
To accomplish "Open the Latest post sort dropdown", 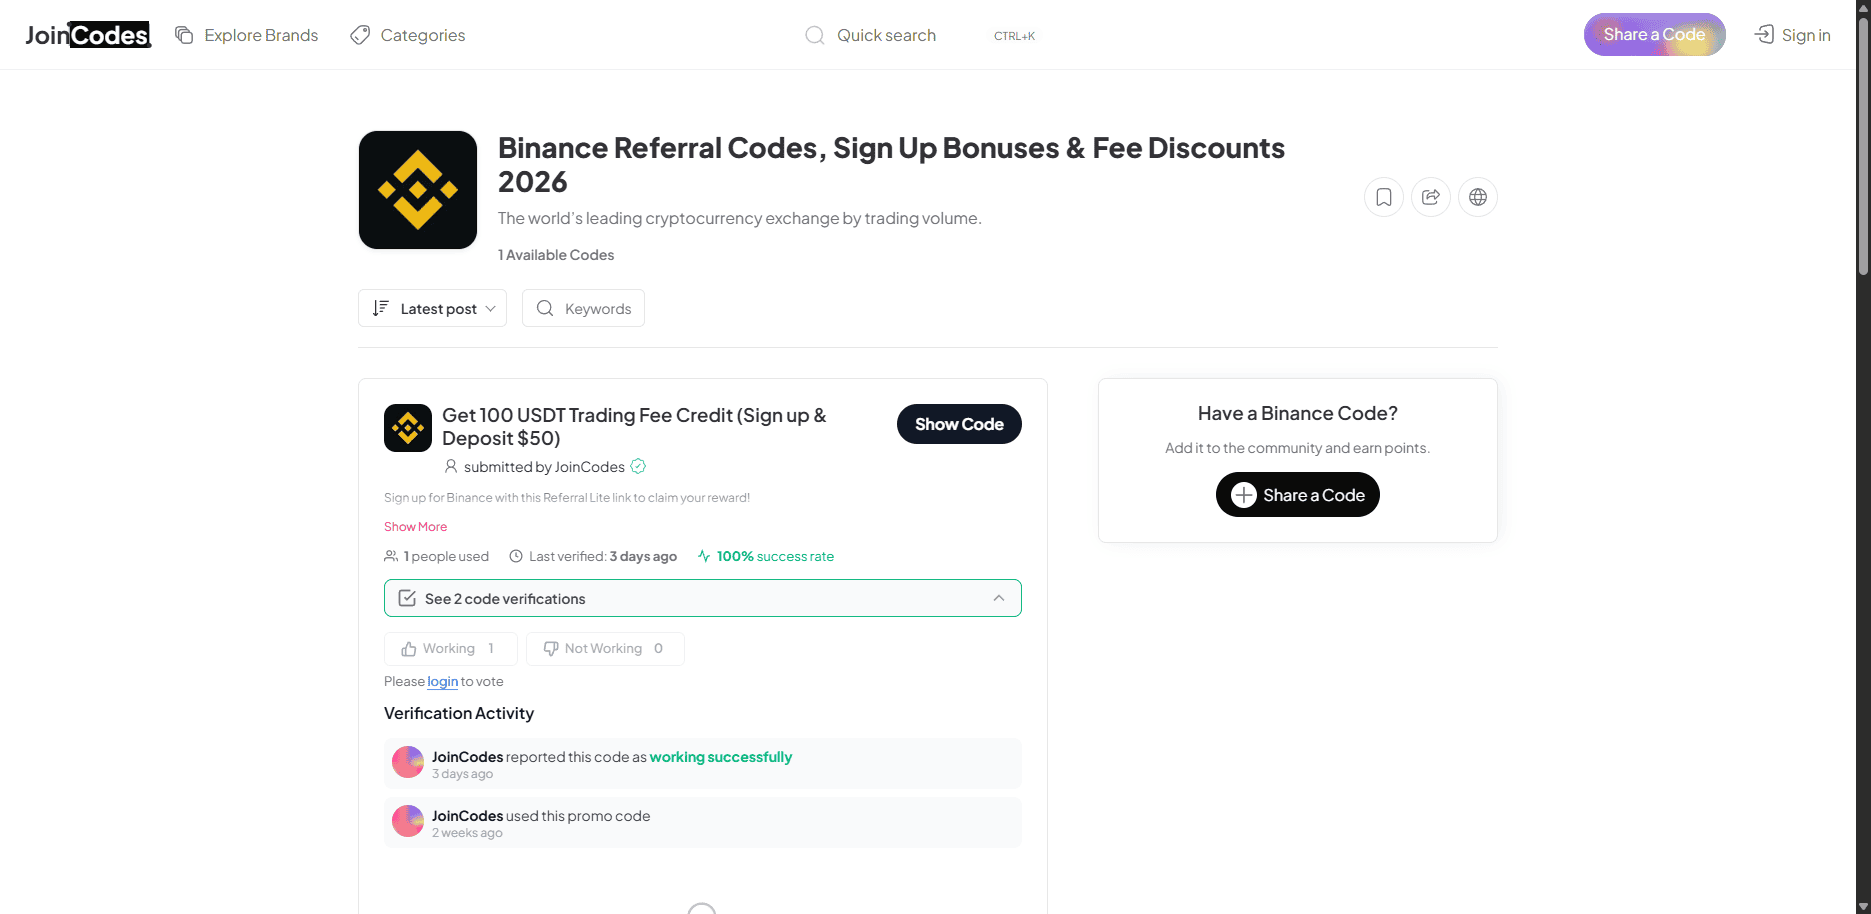I will click(433, 308).
